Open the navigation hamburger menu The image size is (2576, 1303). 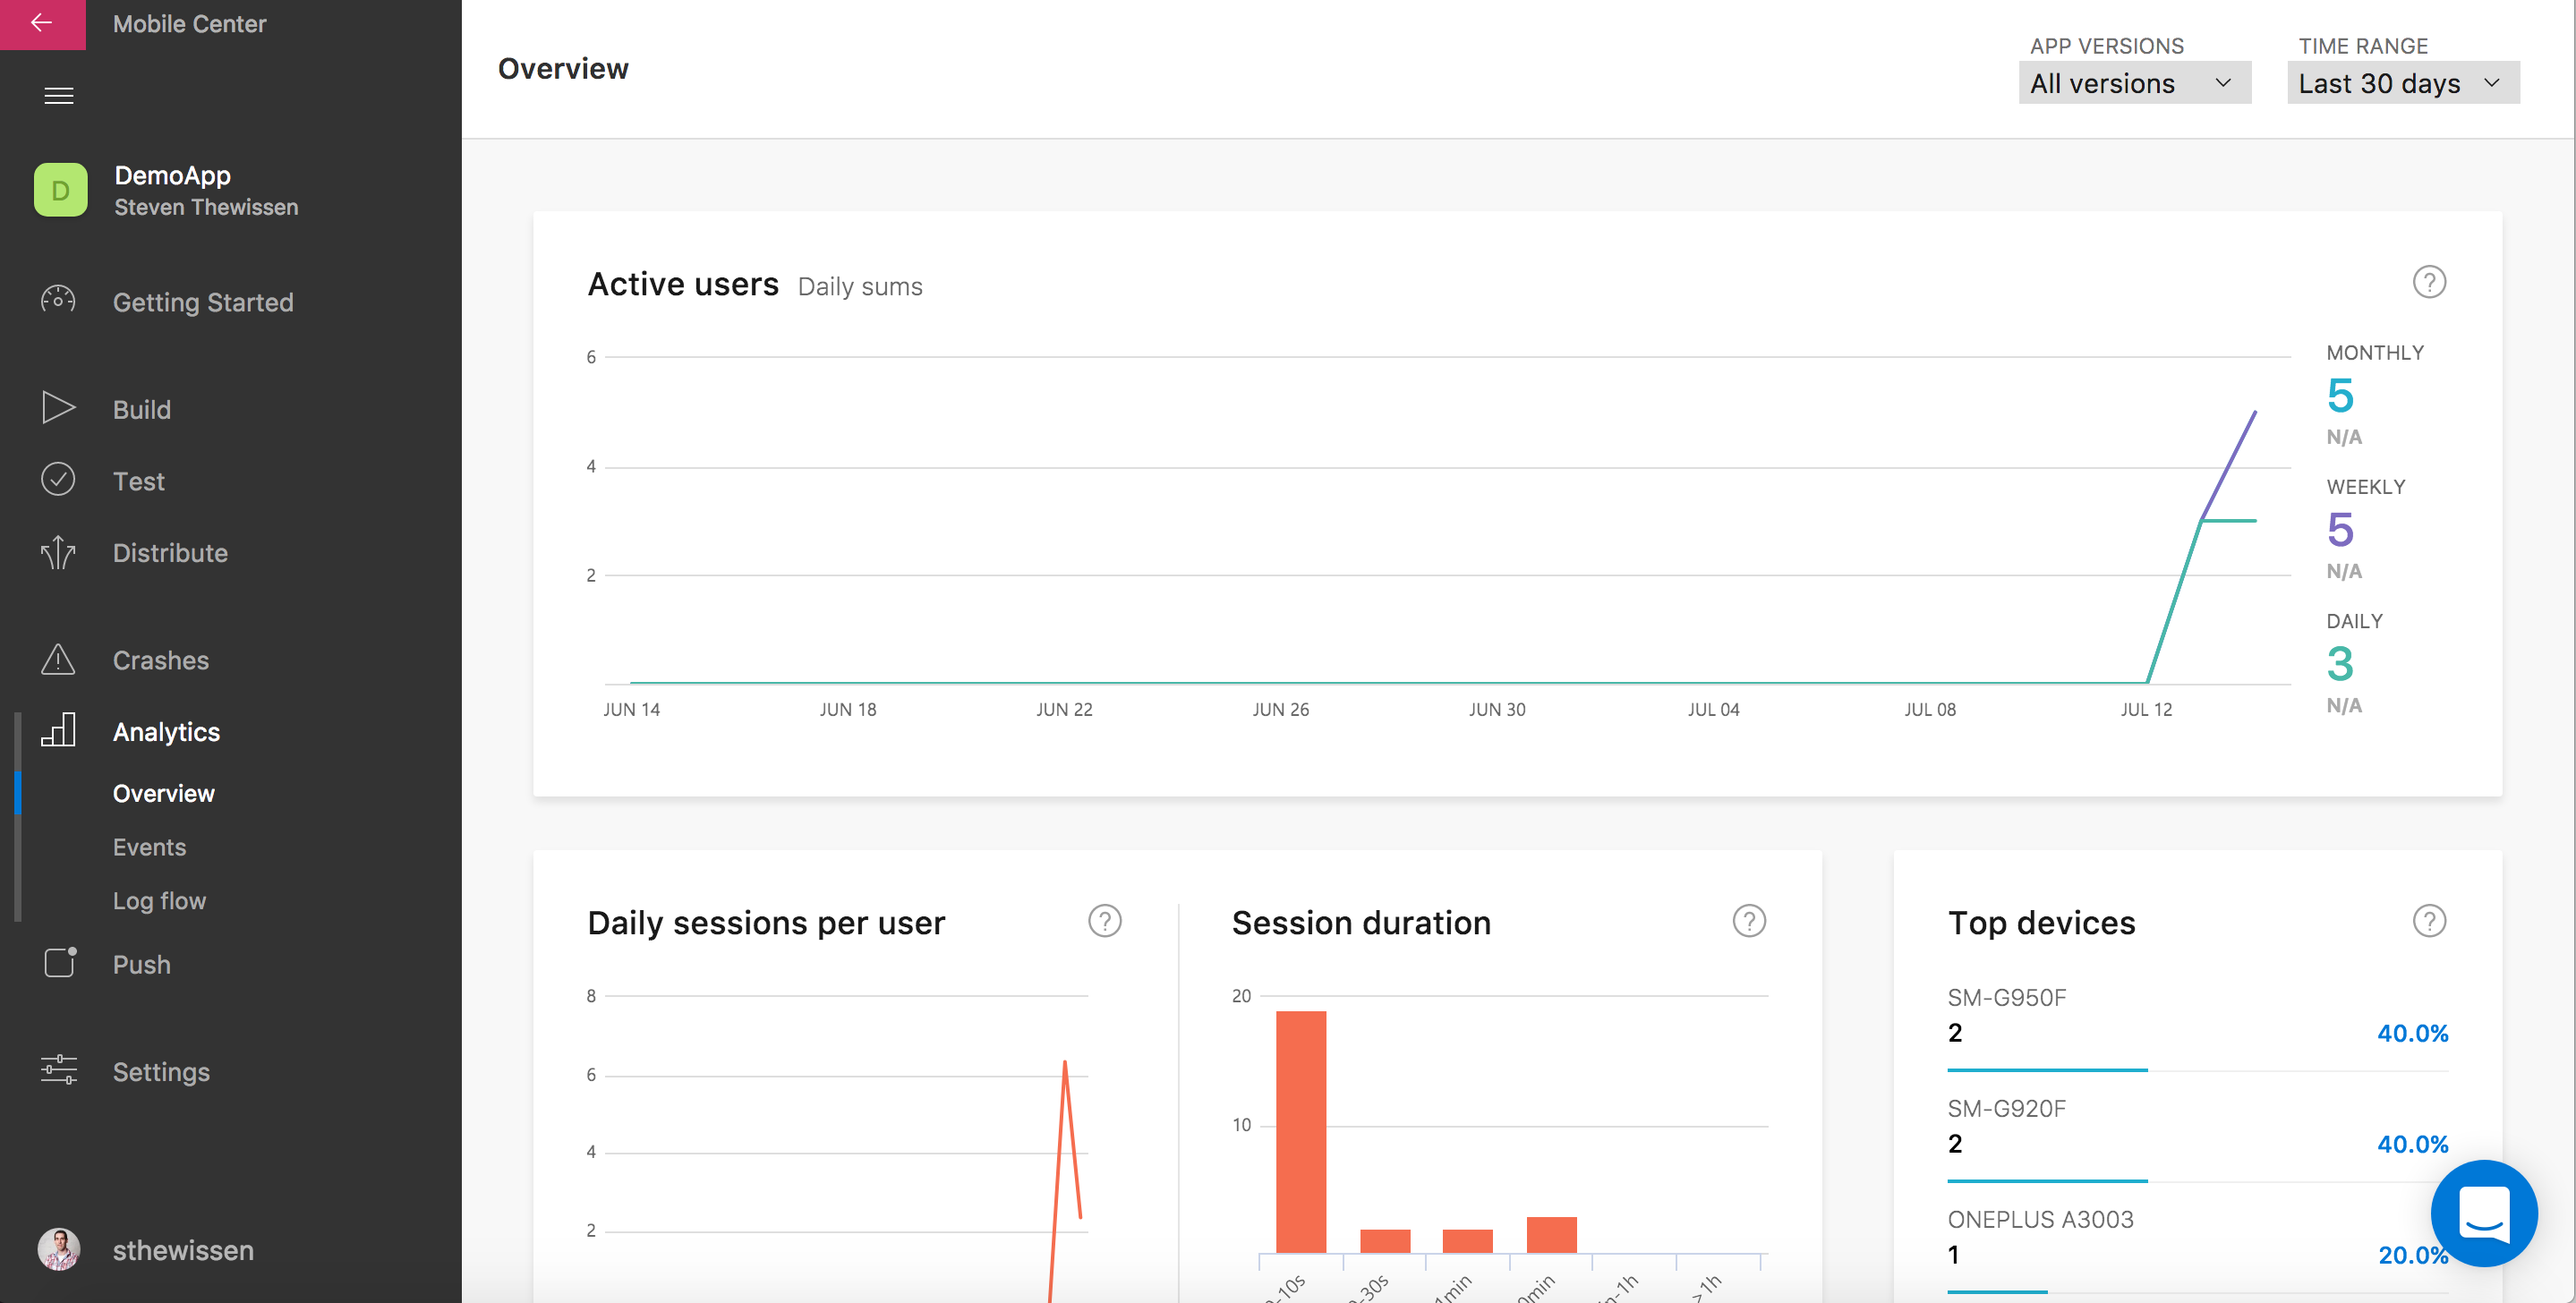[58, 95]
